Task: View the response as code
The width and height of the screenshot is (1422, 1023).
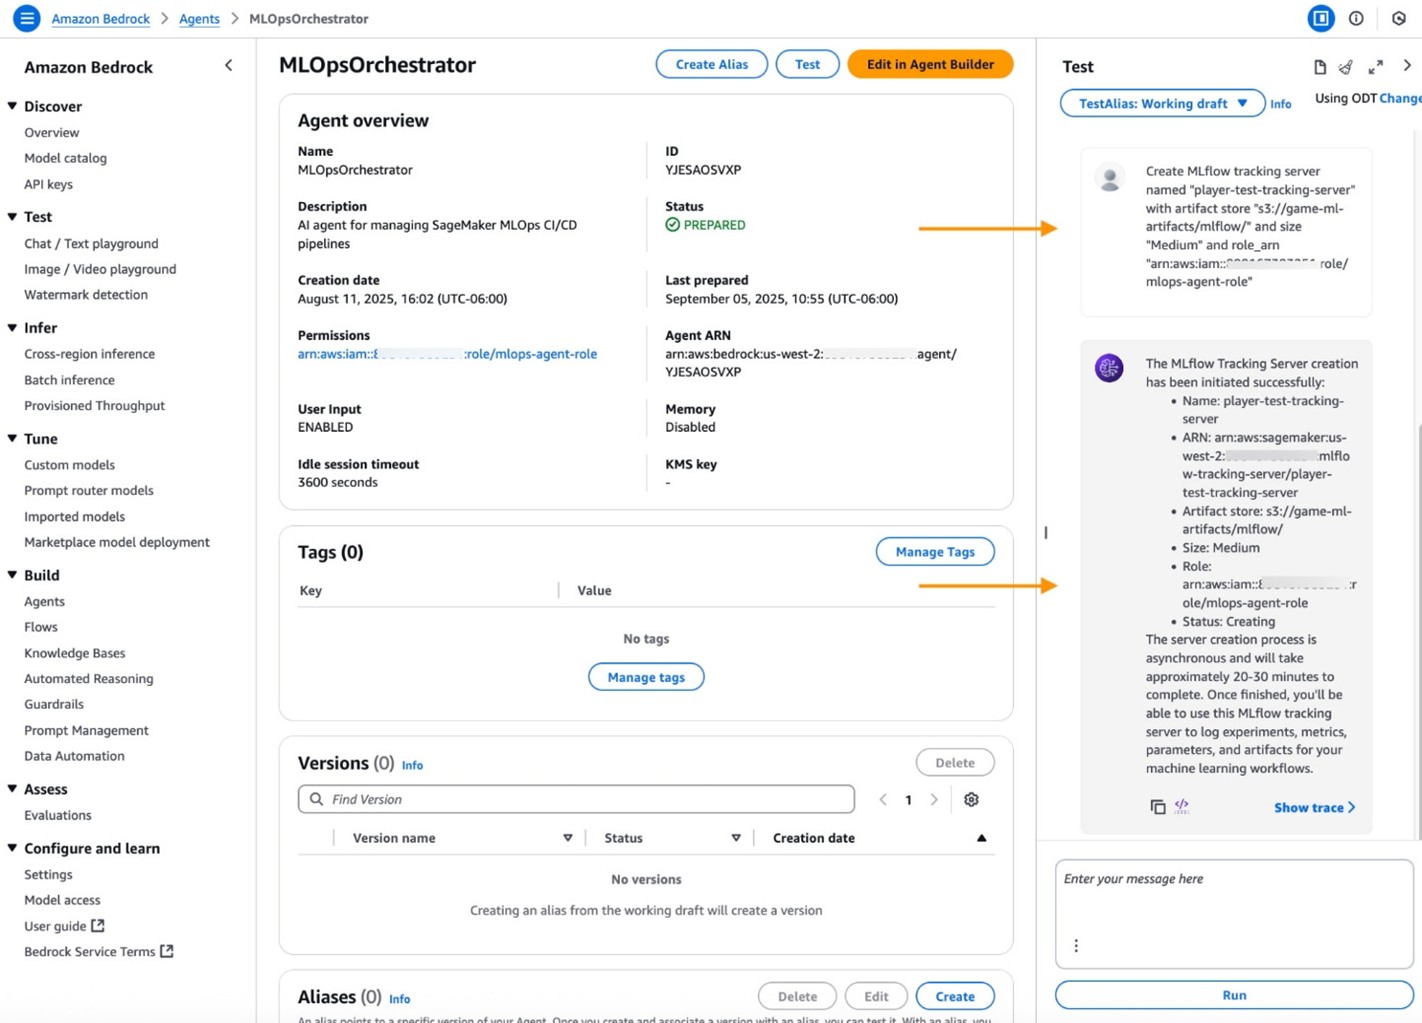Action: [x=1182, y=806]
